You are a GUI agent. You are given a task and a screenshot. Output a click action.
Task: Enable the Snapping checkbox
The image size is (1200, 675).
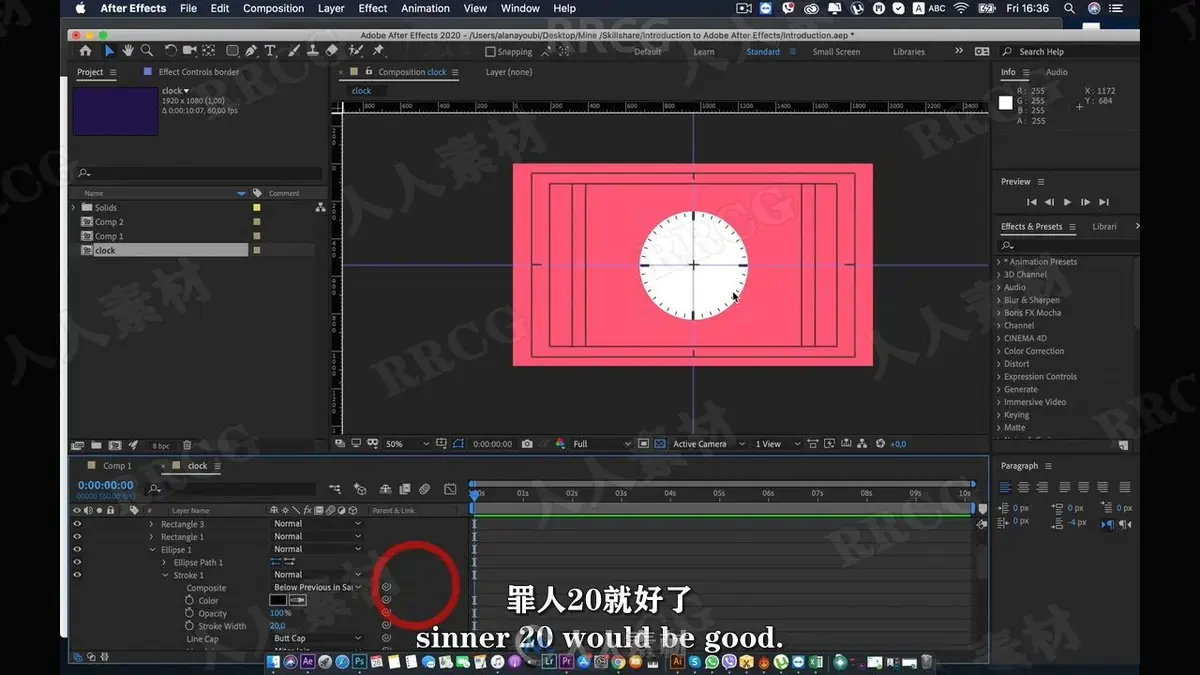[x=491, y=52]
